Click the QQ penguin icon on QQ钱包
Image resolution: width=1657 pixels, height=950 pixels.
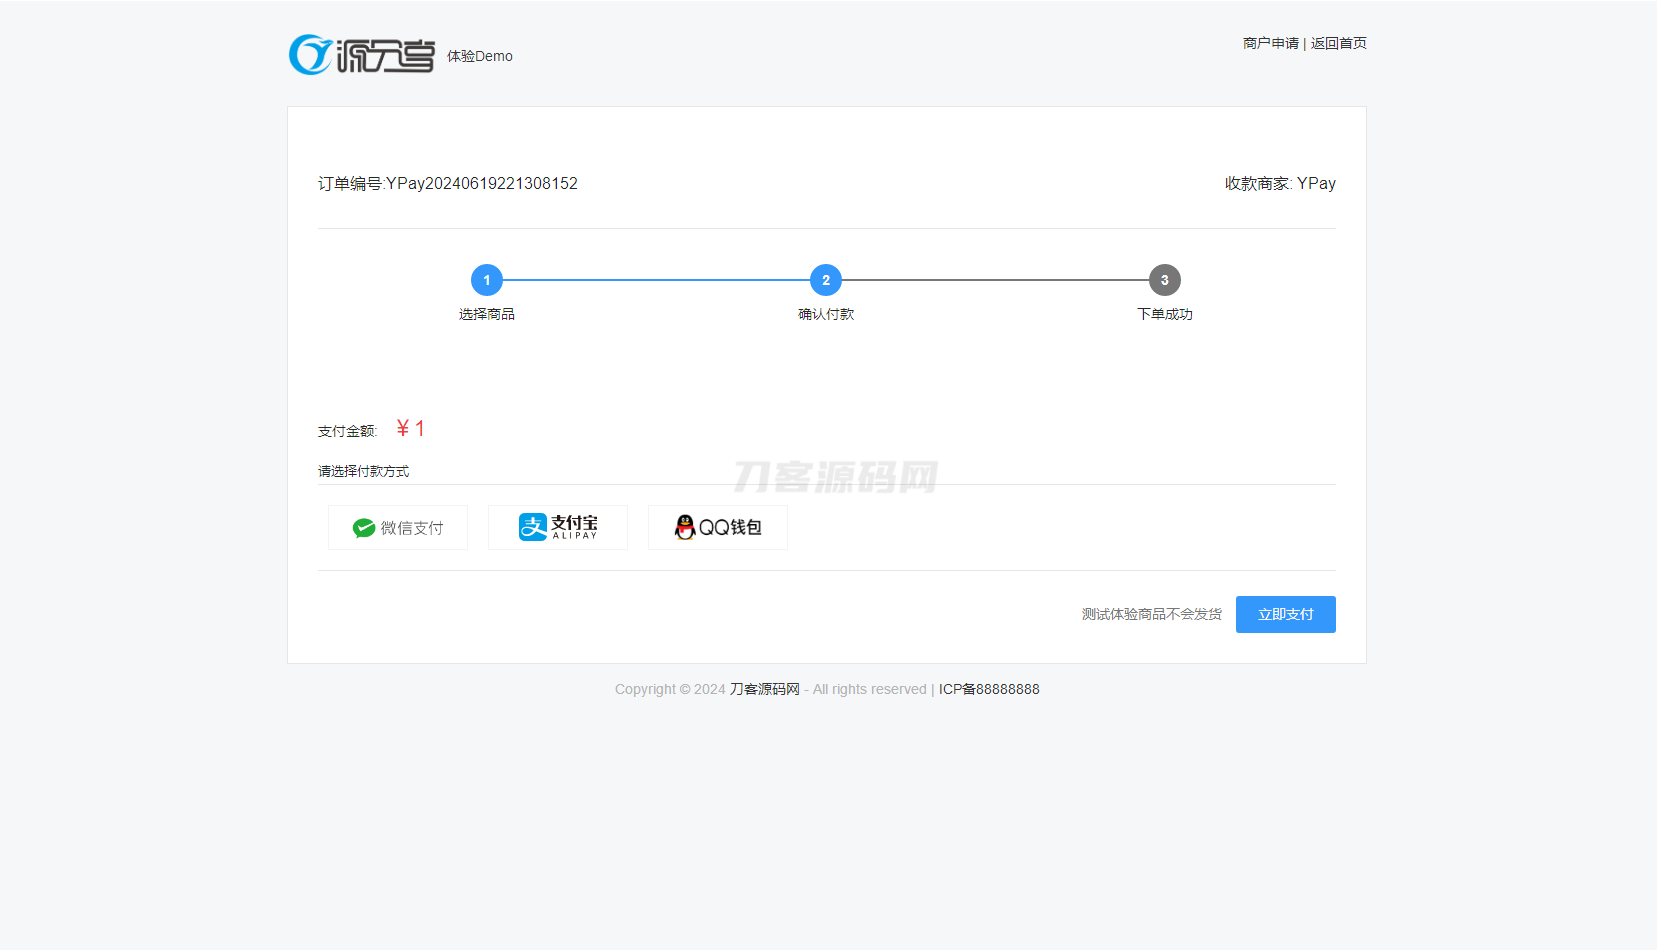coord(685,527)
